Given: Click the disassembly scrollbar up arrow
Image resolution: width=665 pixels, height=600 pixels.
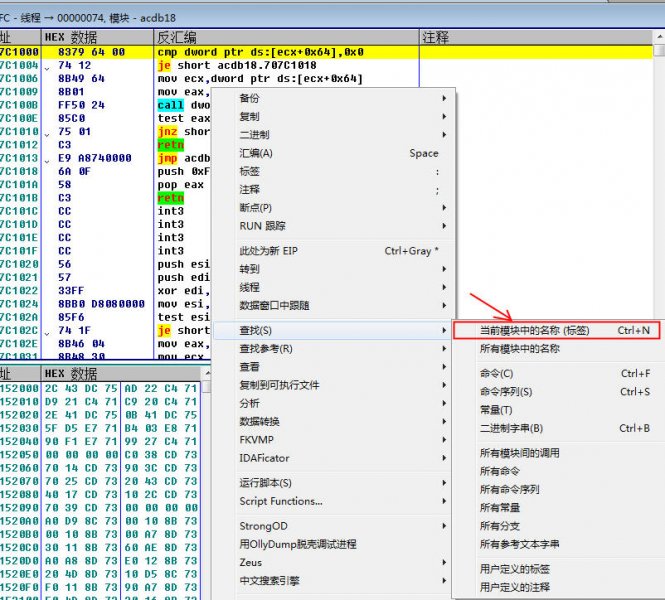Looking at the screenshot, I should coord(659,37).
